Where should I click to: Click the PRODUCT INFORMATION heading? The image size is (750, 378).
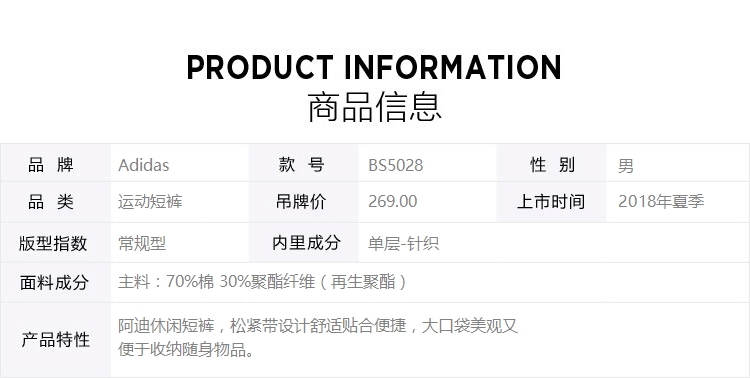[374, 67]
